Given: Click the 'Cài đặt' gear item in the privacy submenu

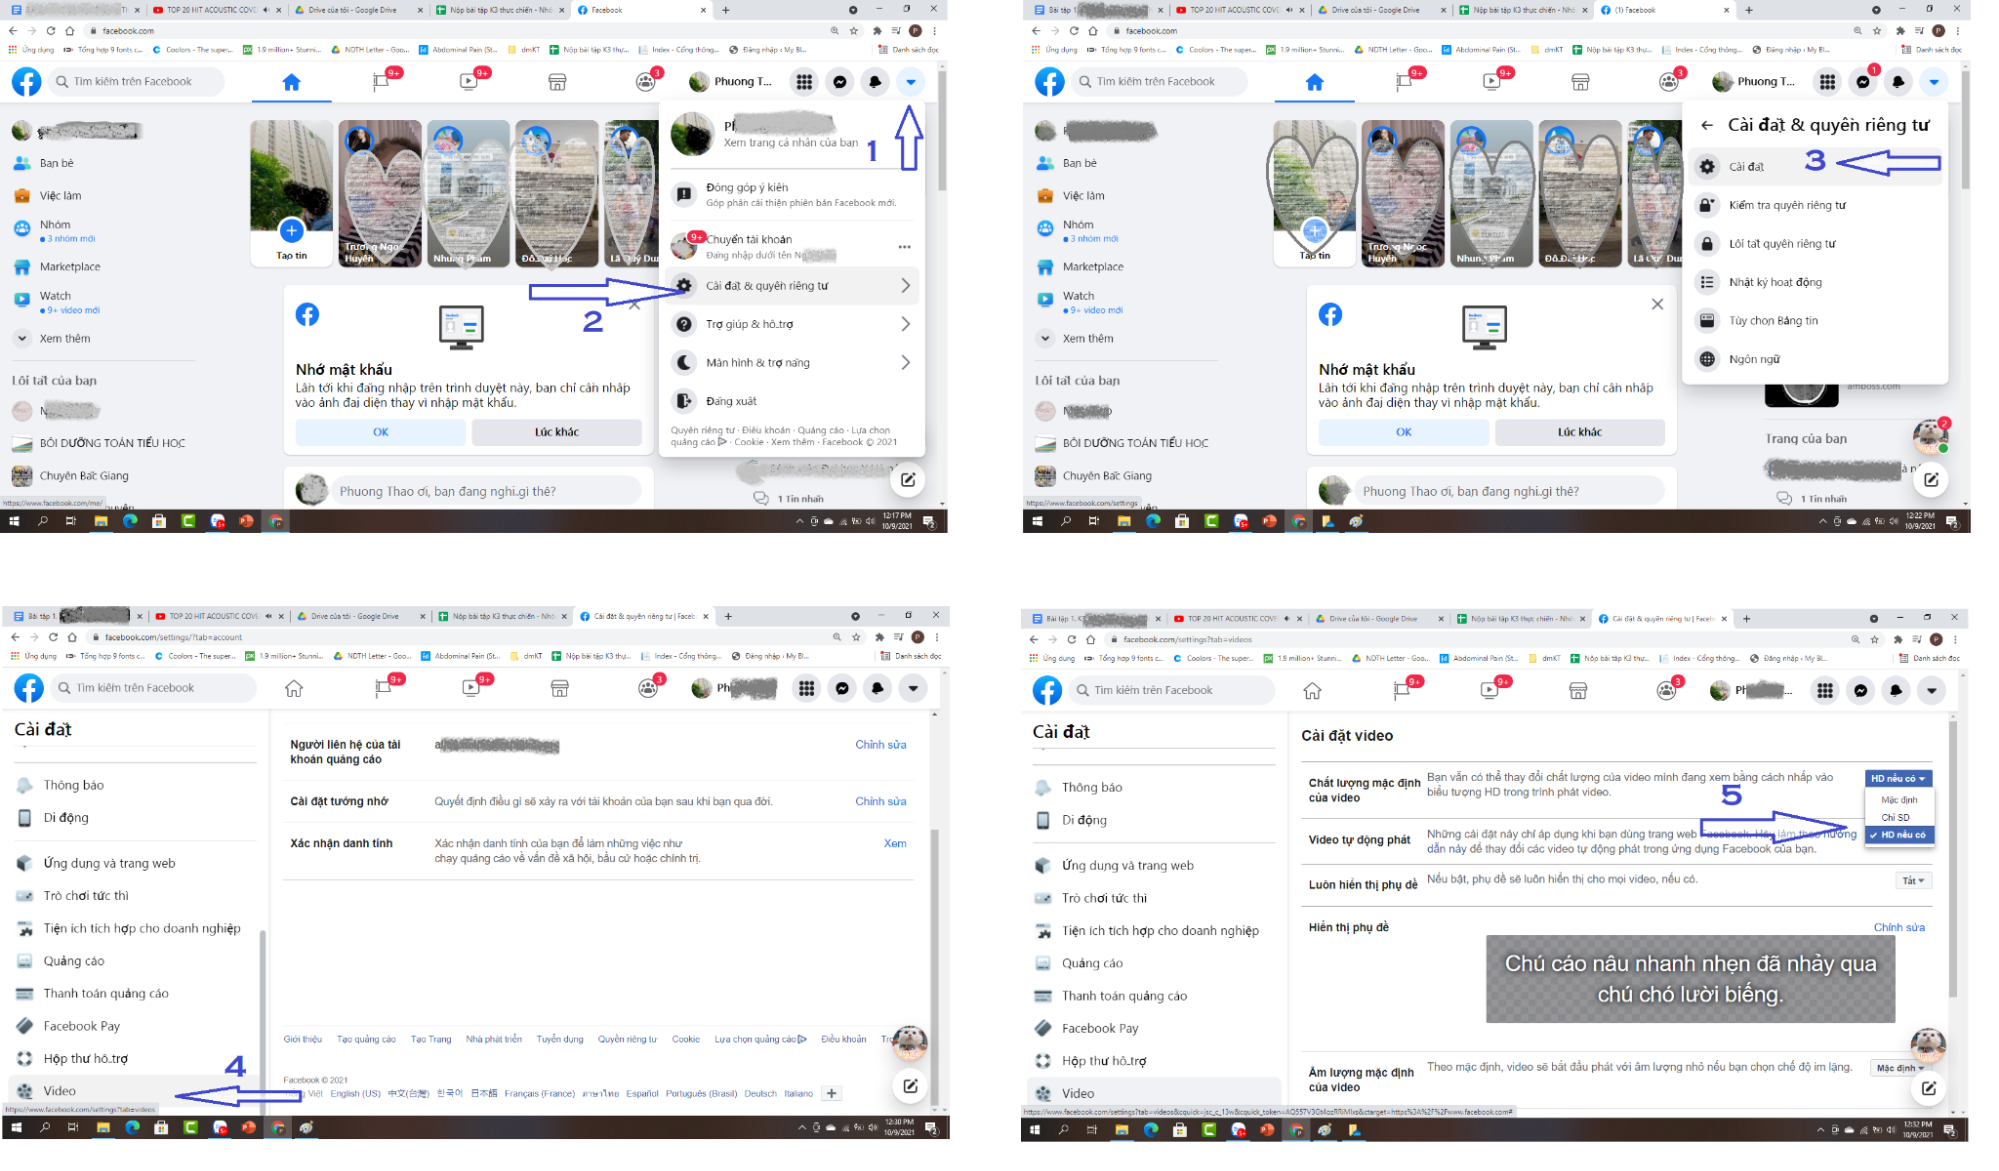Looking at the screenshot, I should pos(1816,167).
